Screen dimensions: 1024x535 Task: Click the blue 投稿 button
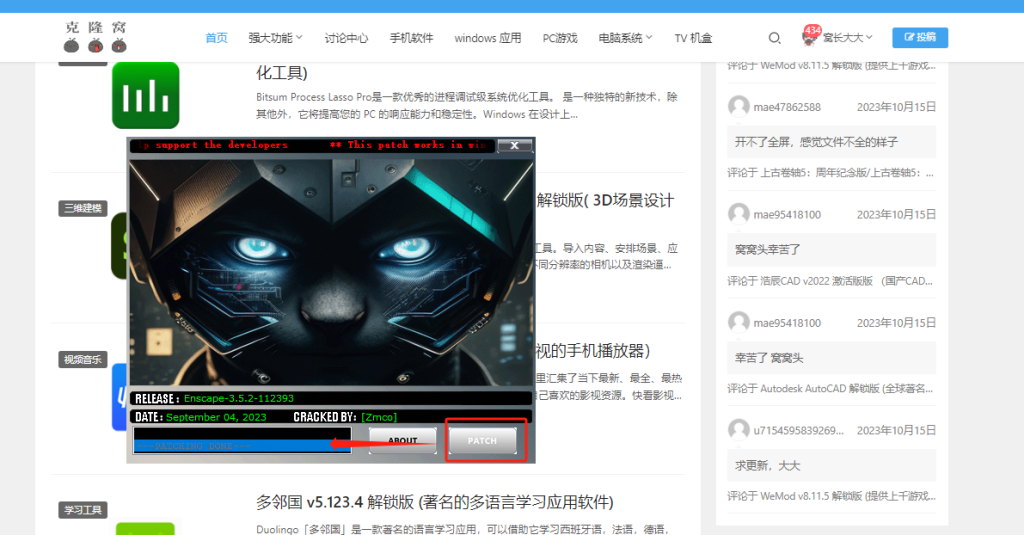click(x=920, y=37)
